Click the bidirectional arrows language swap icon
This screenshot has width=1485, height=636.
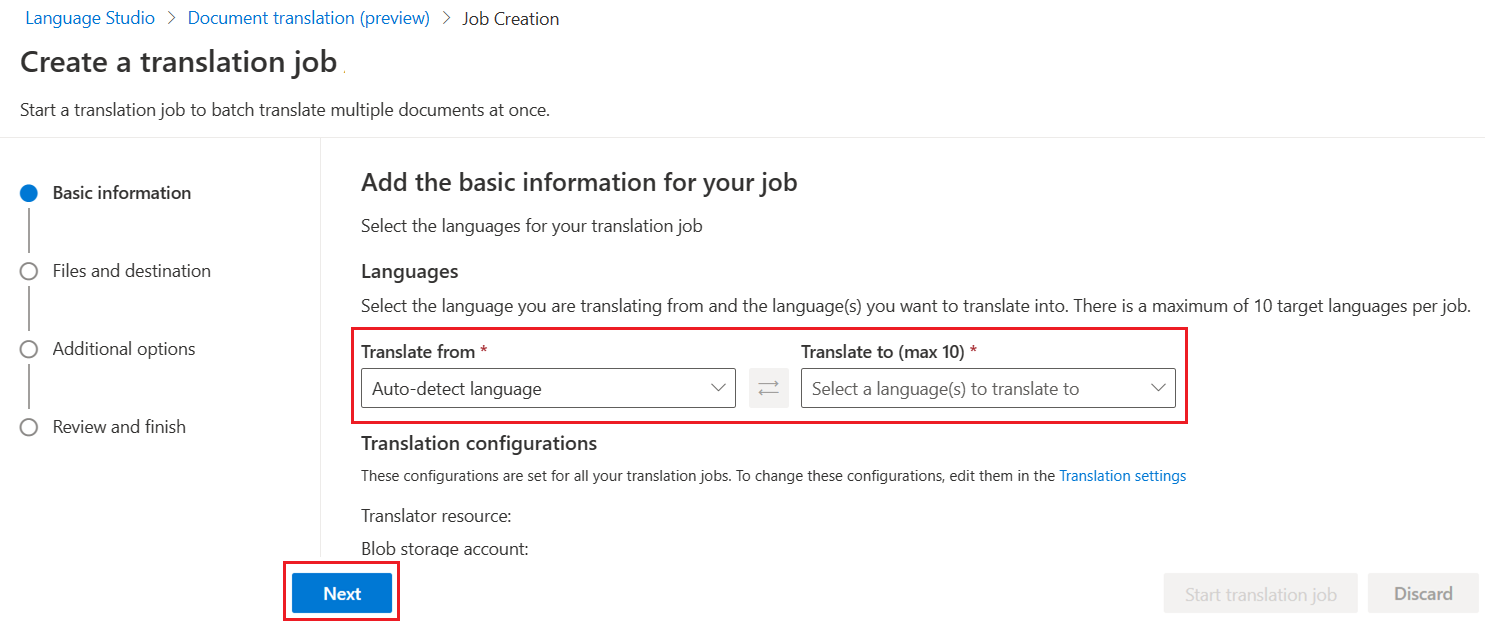click(x=768, y=388)
